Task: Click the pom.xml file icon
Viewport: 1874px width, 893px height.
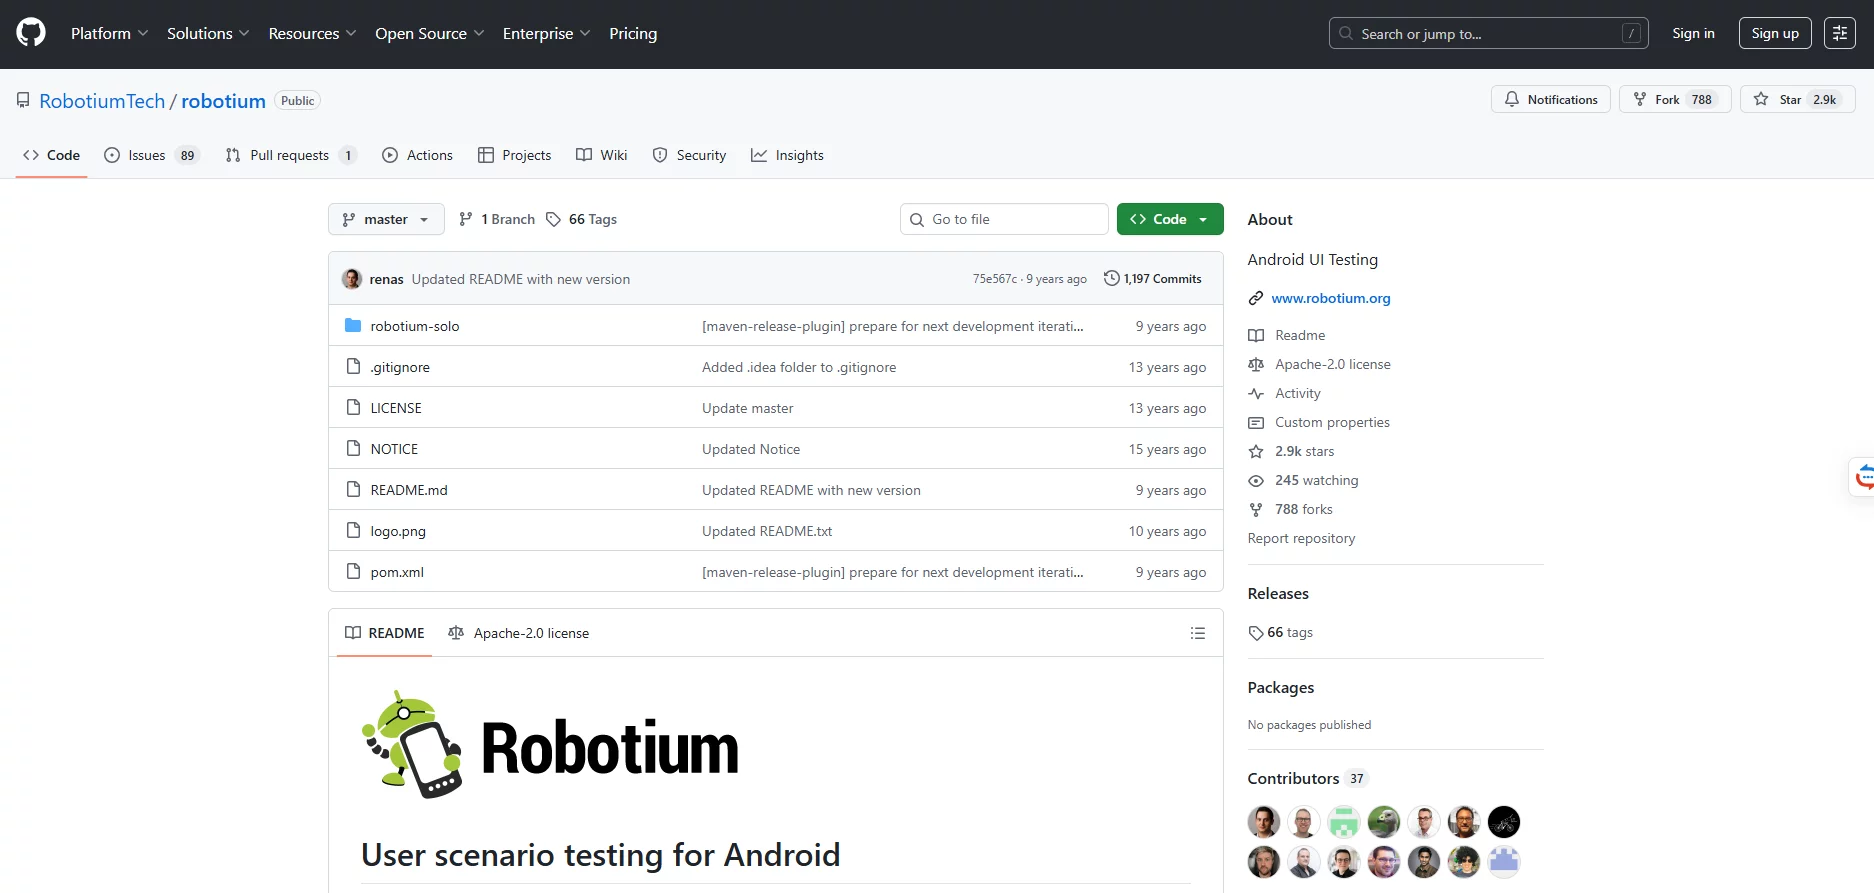Action: (353, 571)
